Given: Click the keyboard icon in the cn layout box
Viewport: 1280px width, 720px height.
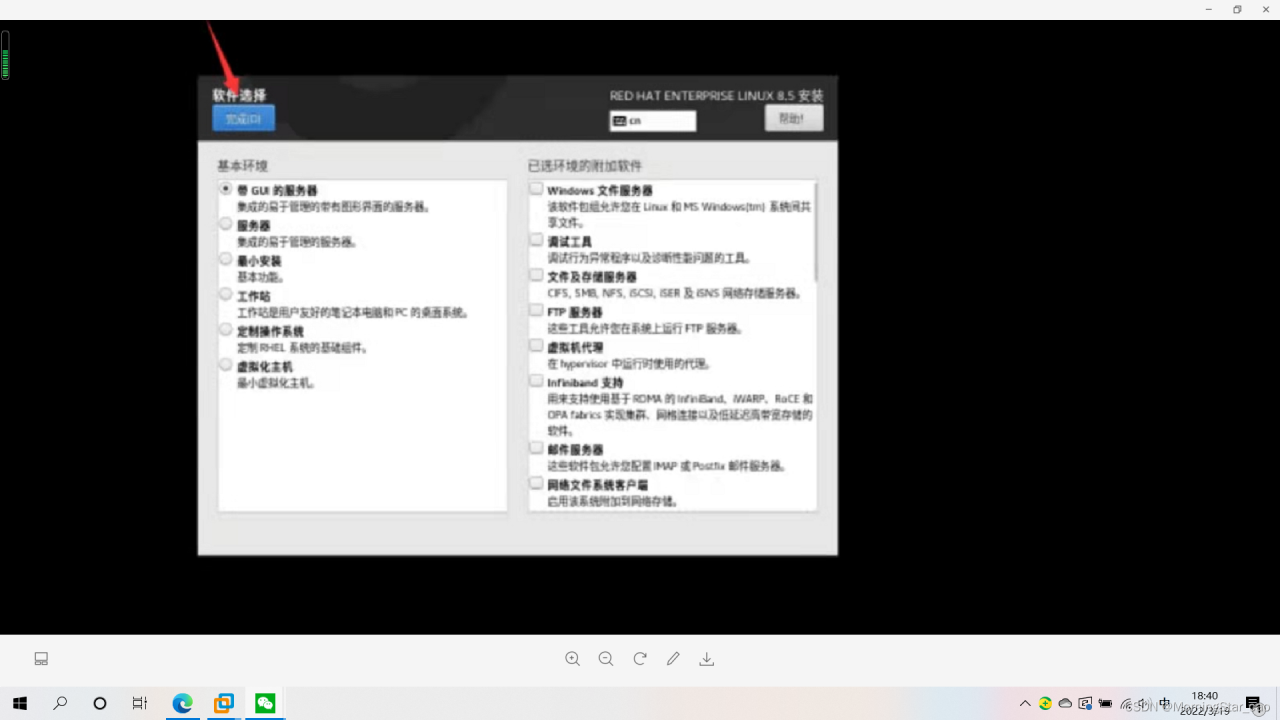Looking at the screenshot, I should pos(619,121).
